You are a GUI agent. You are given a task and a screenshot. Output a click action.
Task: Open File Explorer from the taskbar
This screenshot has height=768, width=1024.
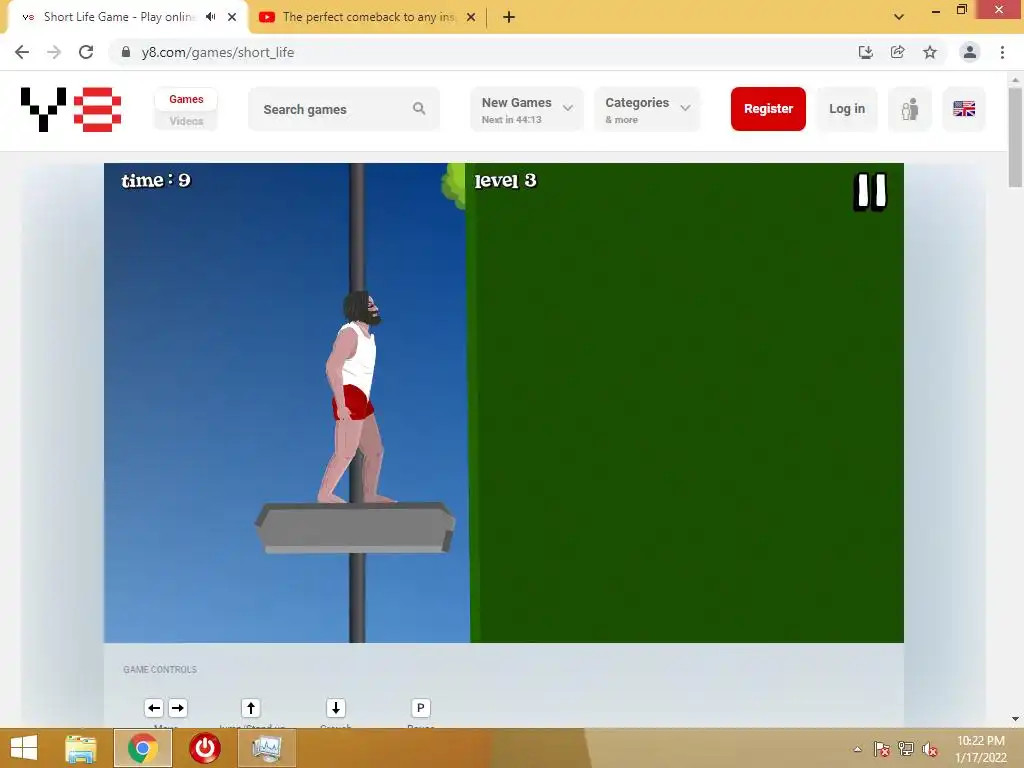coord(81,748)
